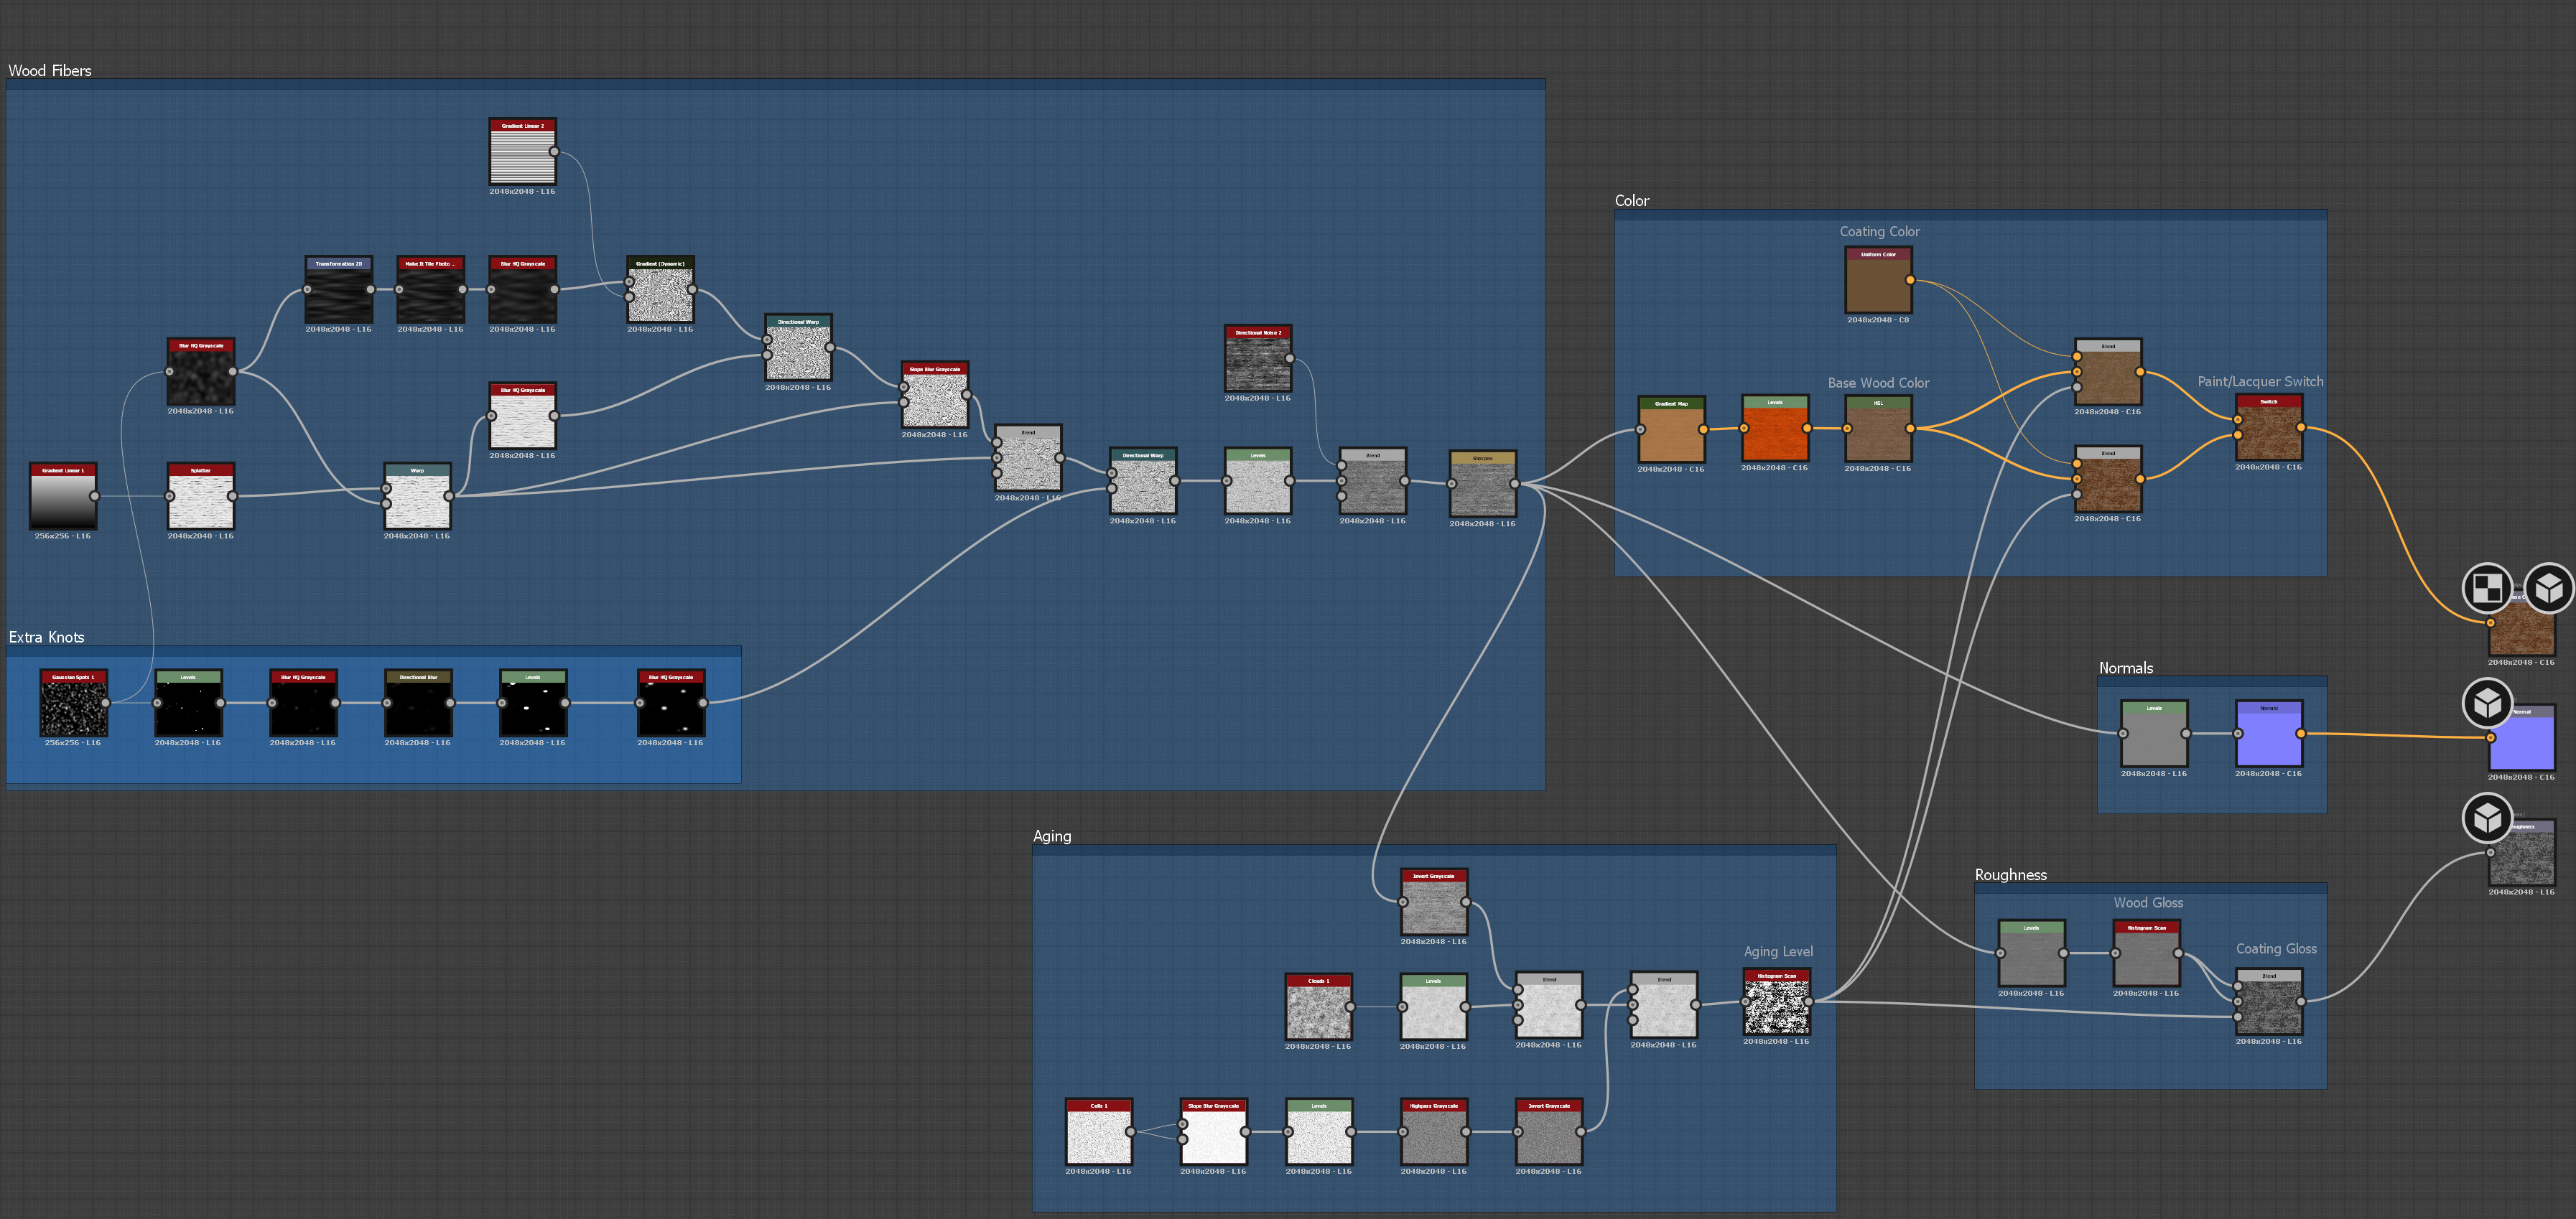Screen dimensions: 2576x1219
Task: Select the Highpass Grayscale node
Action: (x=1434, y=1131)
